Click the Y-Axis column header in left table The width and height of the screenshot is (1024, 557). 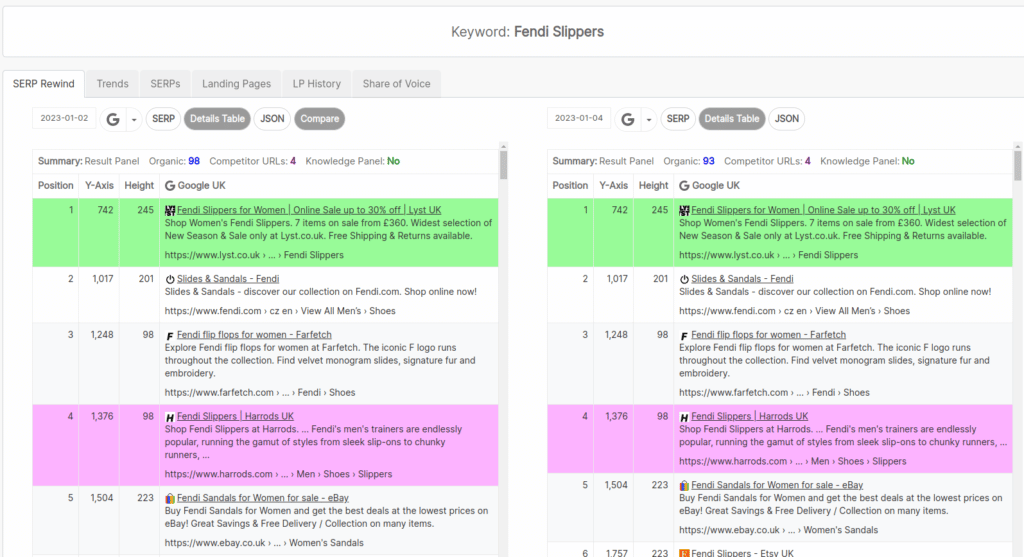99,185
